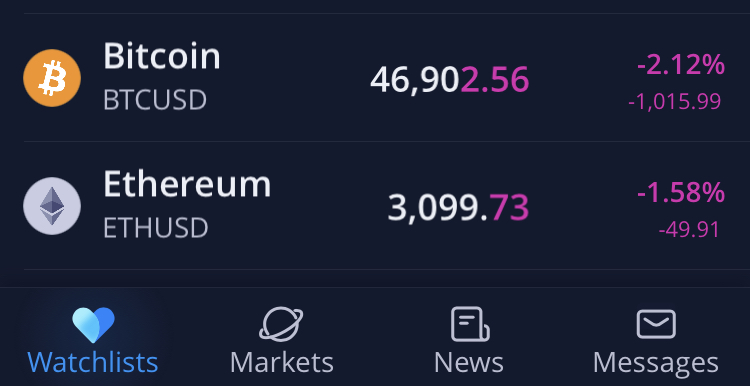The image size is (750, 386).
Task: Tap Bitcoin percent change -2.12%
Action: 681,65
